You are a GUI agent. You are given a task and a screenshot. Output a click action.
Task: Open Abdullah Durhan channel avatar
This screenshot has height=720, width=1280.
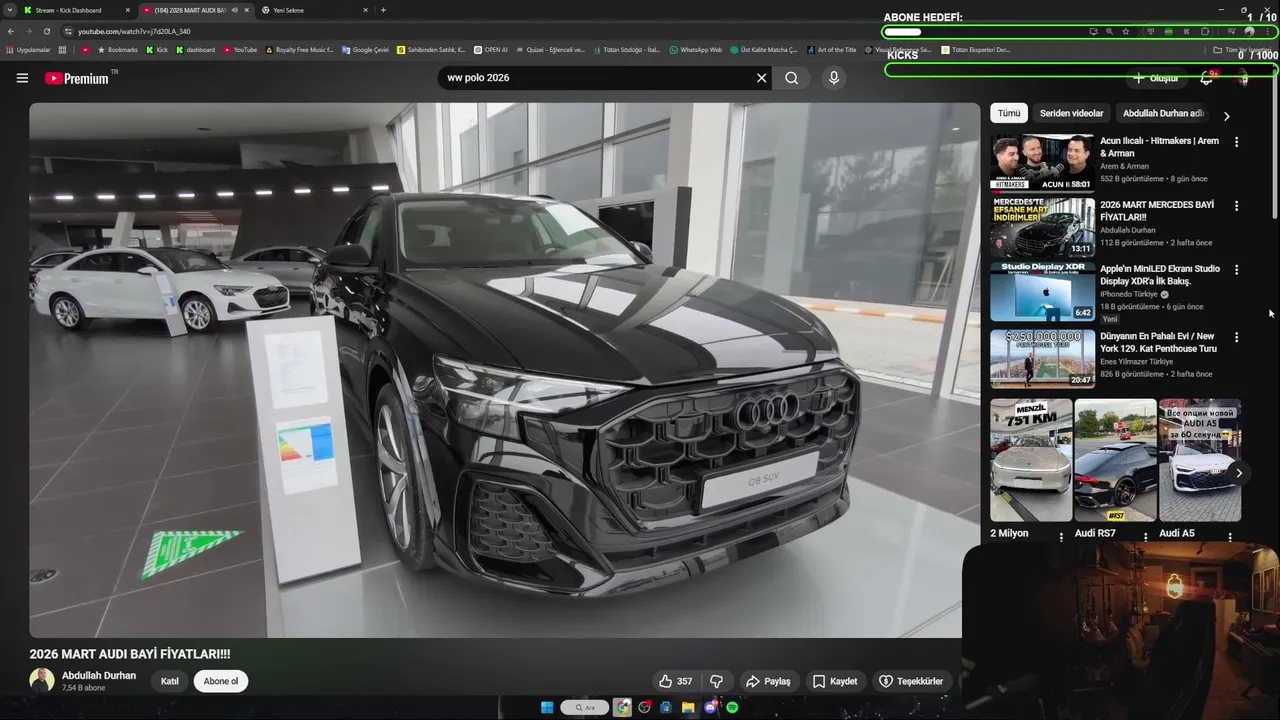coord(42,681)
